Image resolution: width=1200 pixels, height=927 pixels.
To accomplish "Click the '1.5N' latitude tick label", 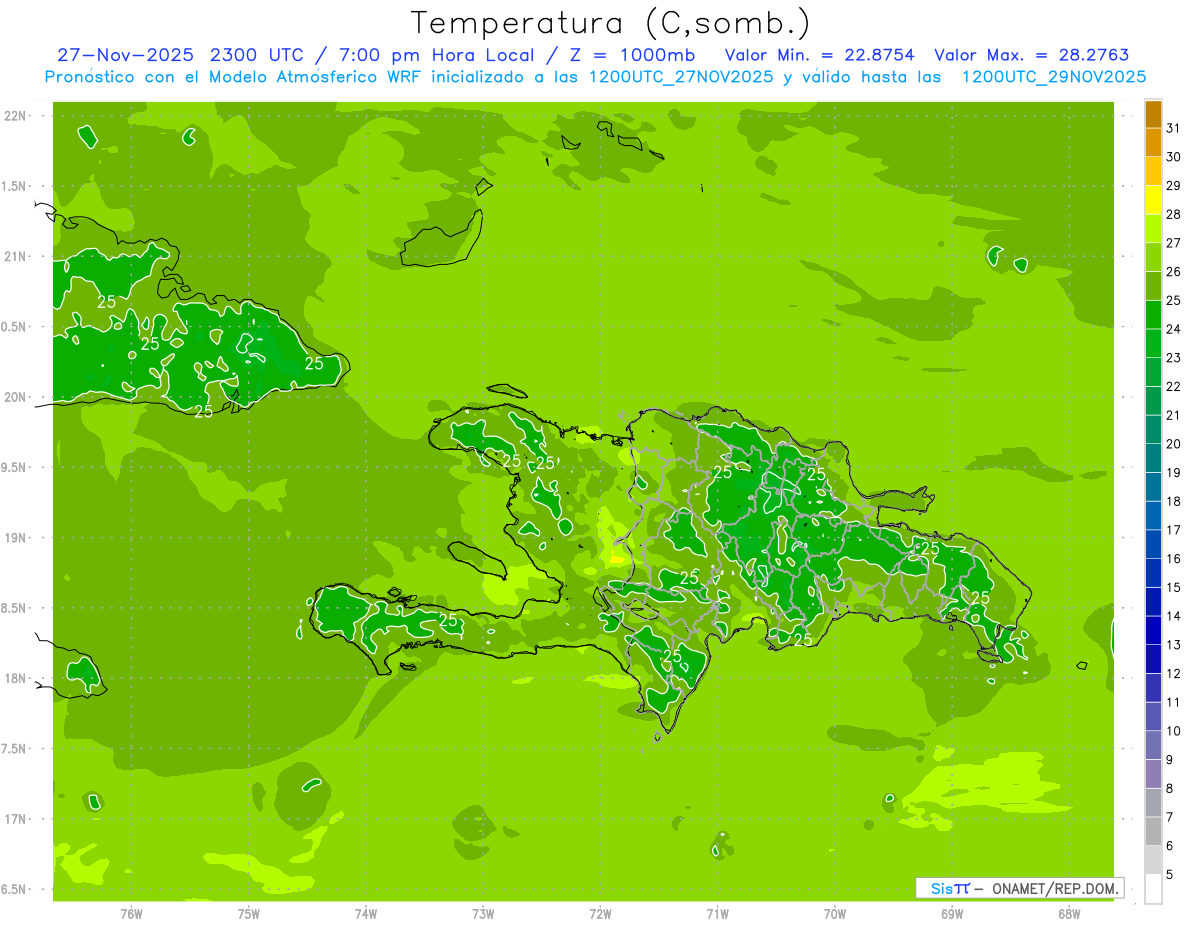I will [x=16, y=186].
